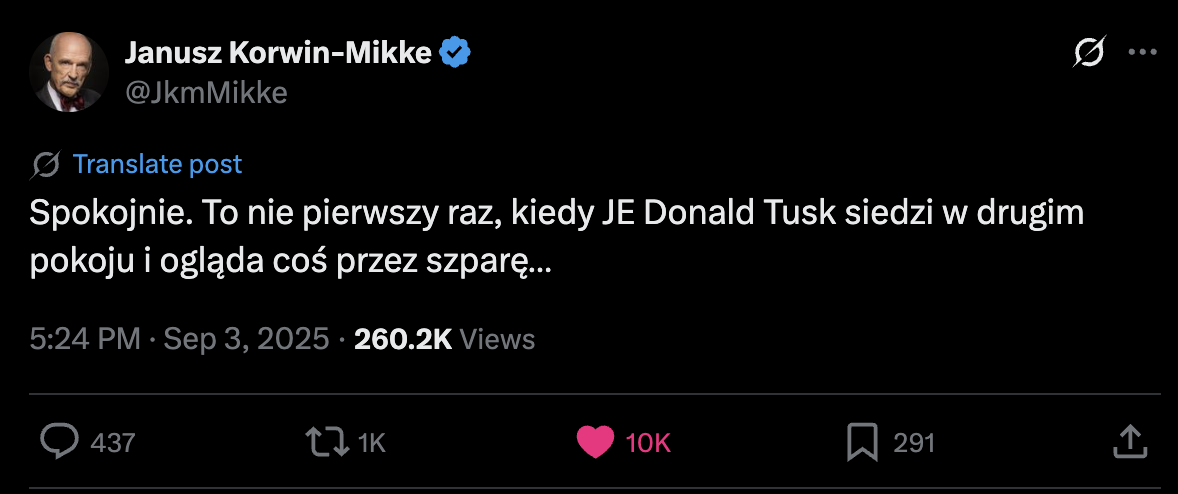Open the 5:24 PM Sep 3, 2025 timestamp

click(x=180, y=339)
